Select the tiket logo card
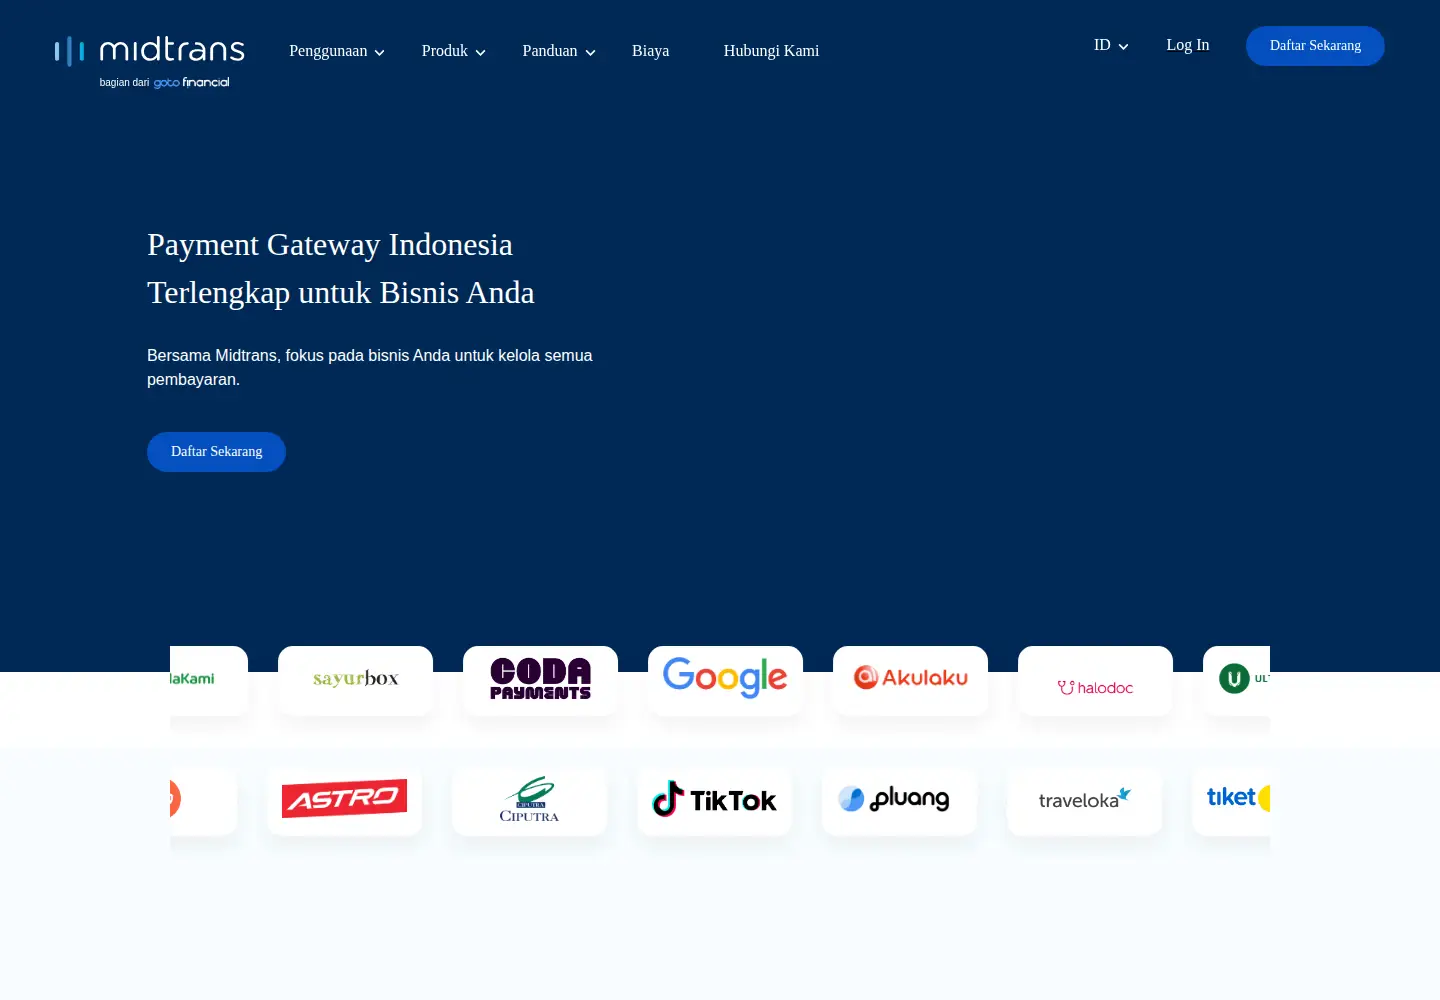This screenshot has height=1000, width=1440. click(x=1231, y=801)
